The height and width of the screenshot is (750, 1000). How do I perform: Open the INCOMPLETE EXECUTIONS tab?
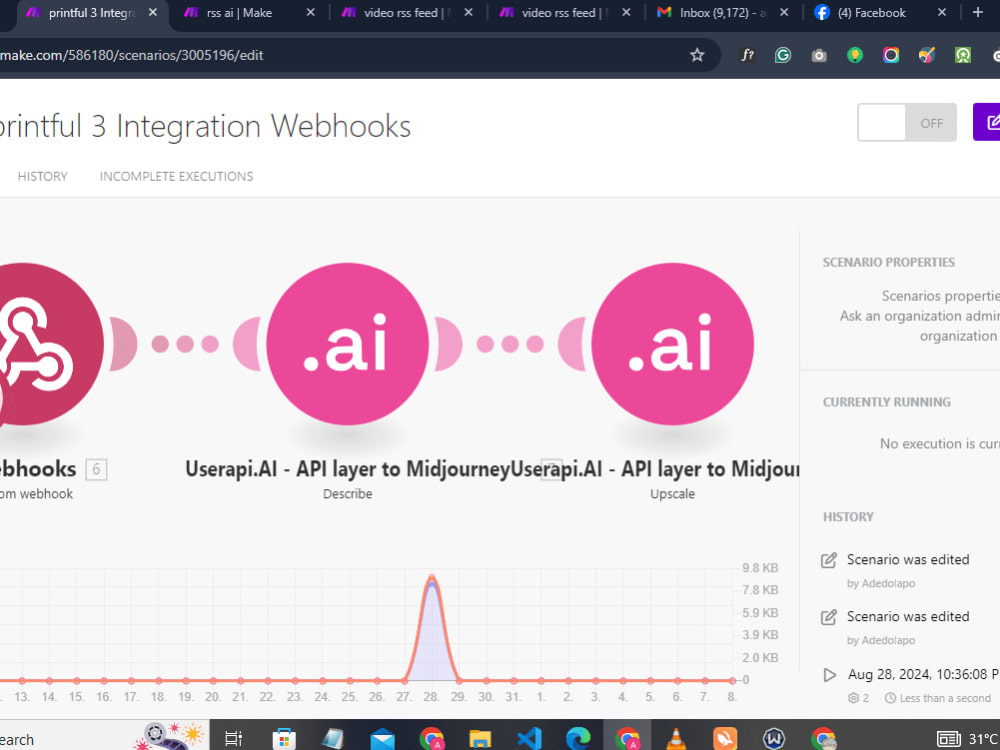click(176, 177)
